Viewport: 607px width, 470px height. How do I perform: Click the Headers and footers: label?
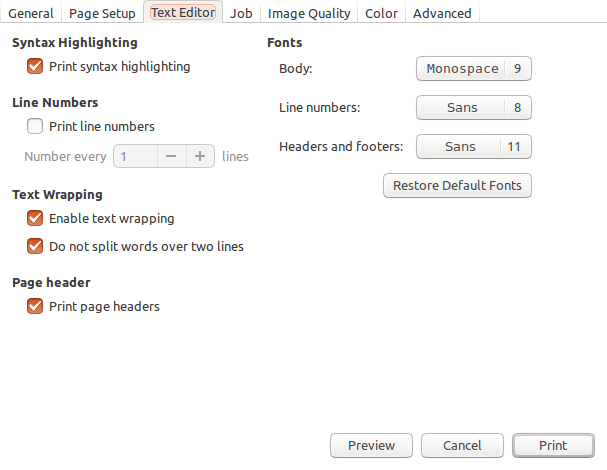coord(341,147)
